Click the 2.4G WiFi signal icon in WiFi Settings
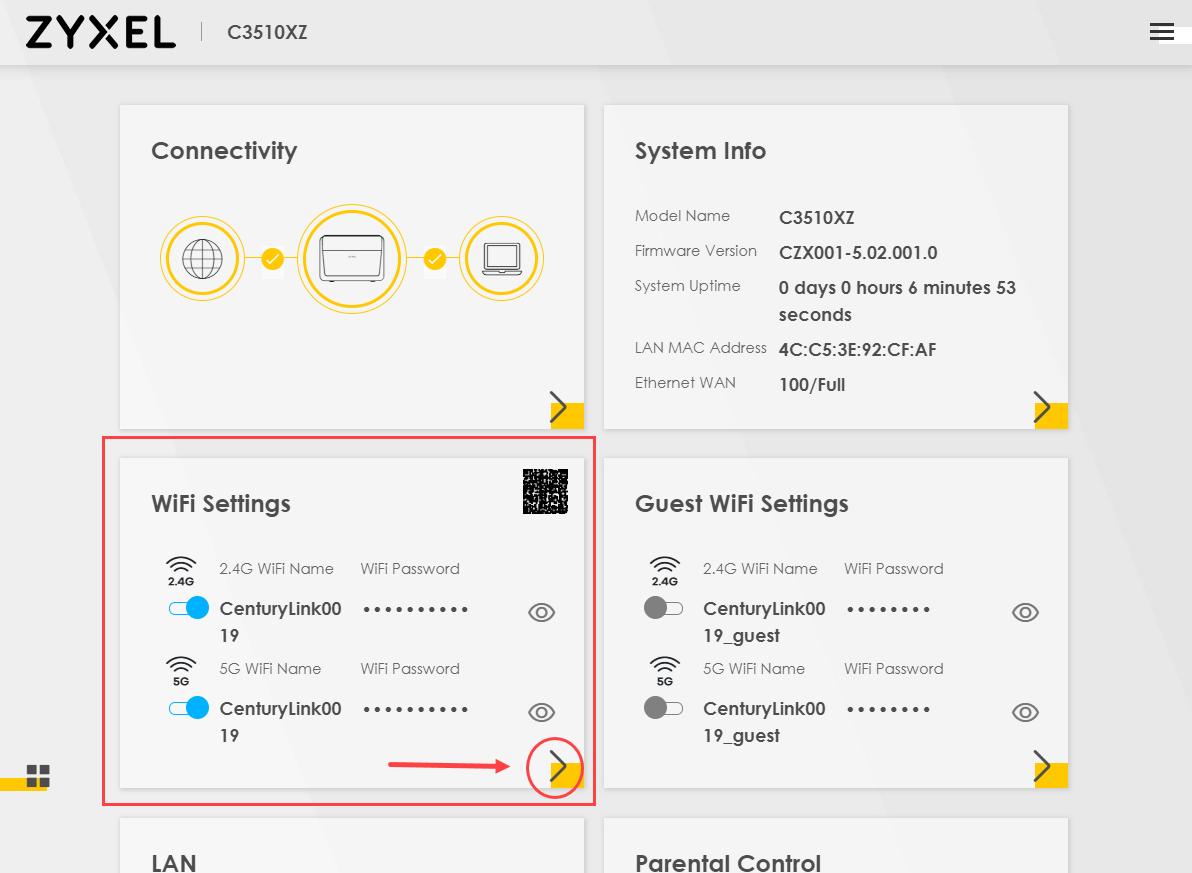This screenshot has height=873, width=1192. [x=181, y=571]
